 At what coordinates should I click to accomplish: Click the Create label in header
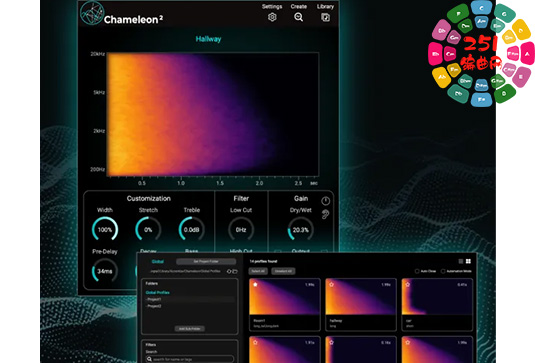[x=299, y=6]
